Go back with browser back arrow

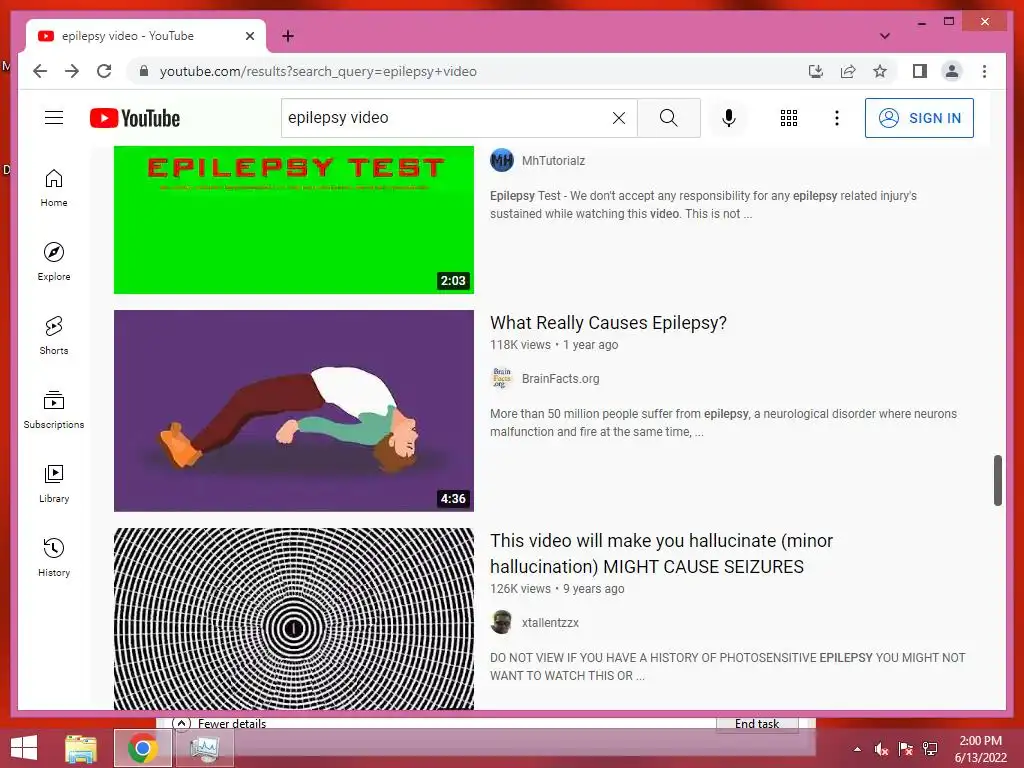coord(40,71)
